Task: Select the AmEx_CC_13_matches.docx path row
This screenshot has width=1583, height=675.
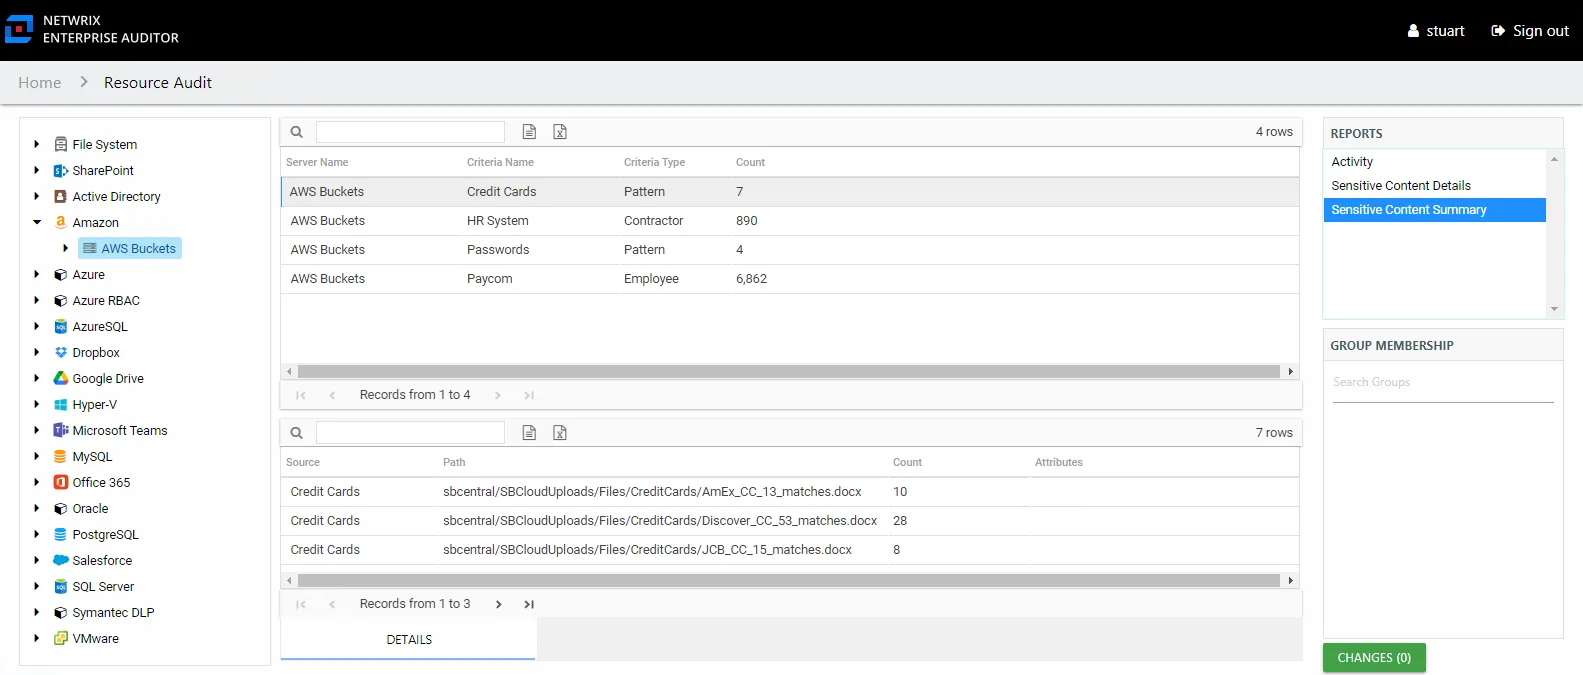Action: click(790, 492)
